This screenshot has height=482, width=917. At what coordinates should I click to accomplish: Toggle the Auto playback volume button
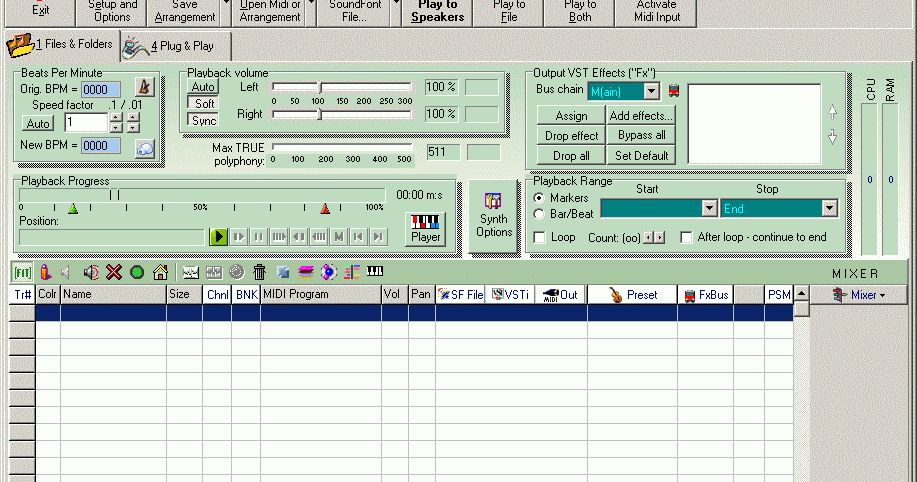pos(203,87)
